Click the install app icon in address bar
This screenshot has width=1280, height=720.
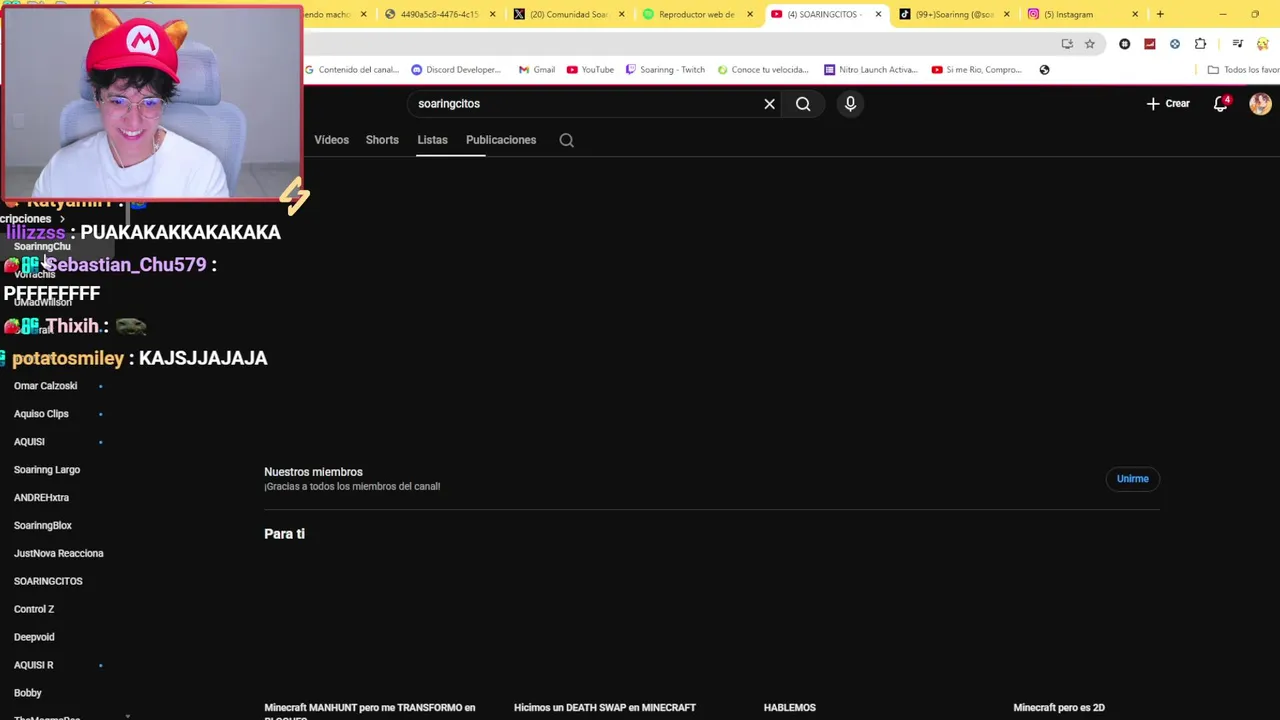[x=1067, y=44]
